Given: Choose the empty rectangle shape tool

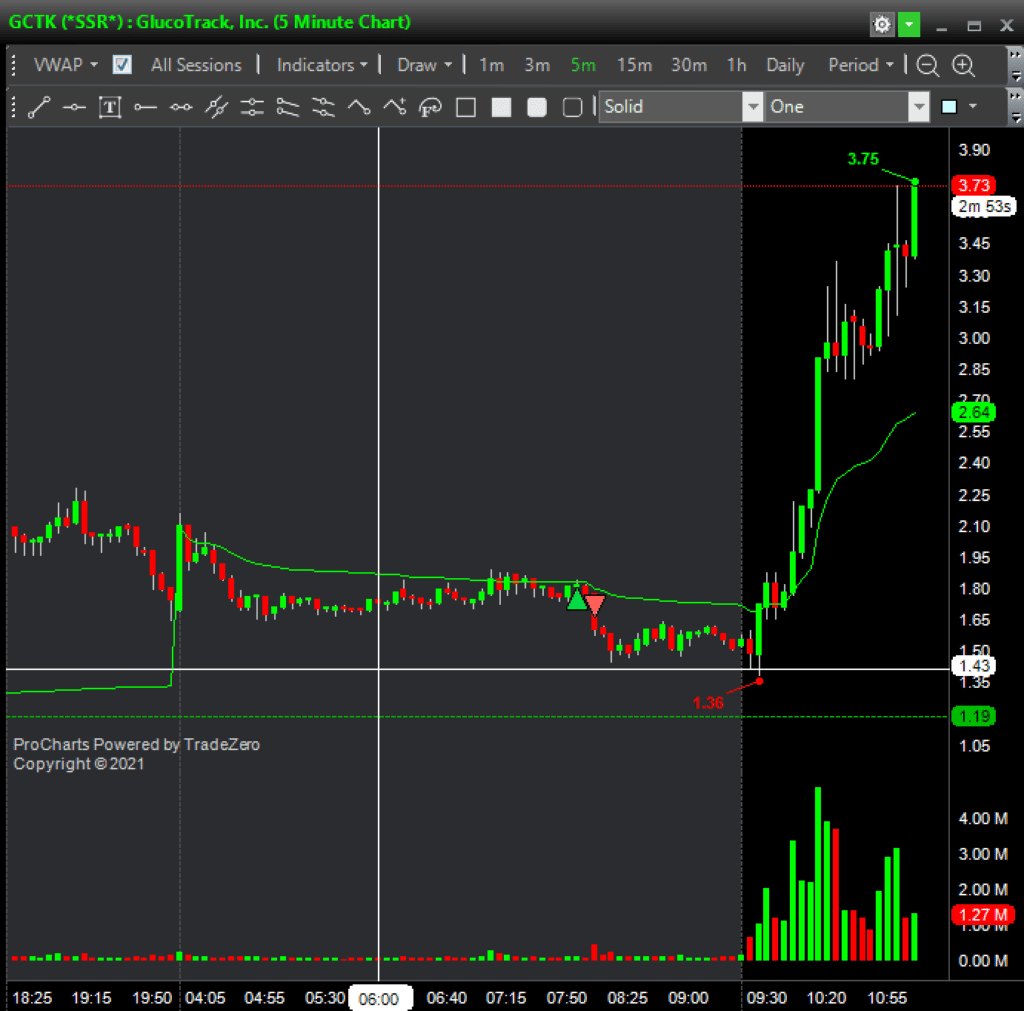Looking at the screenshot, I should pos(466,107).
